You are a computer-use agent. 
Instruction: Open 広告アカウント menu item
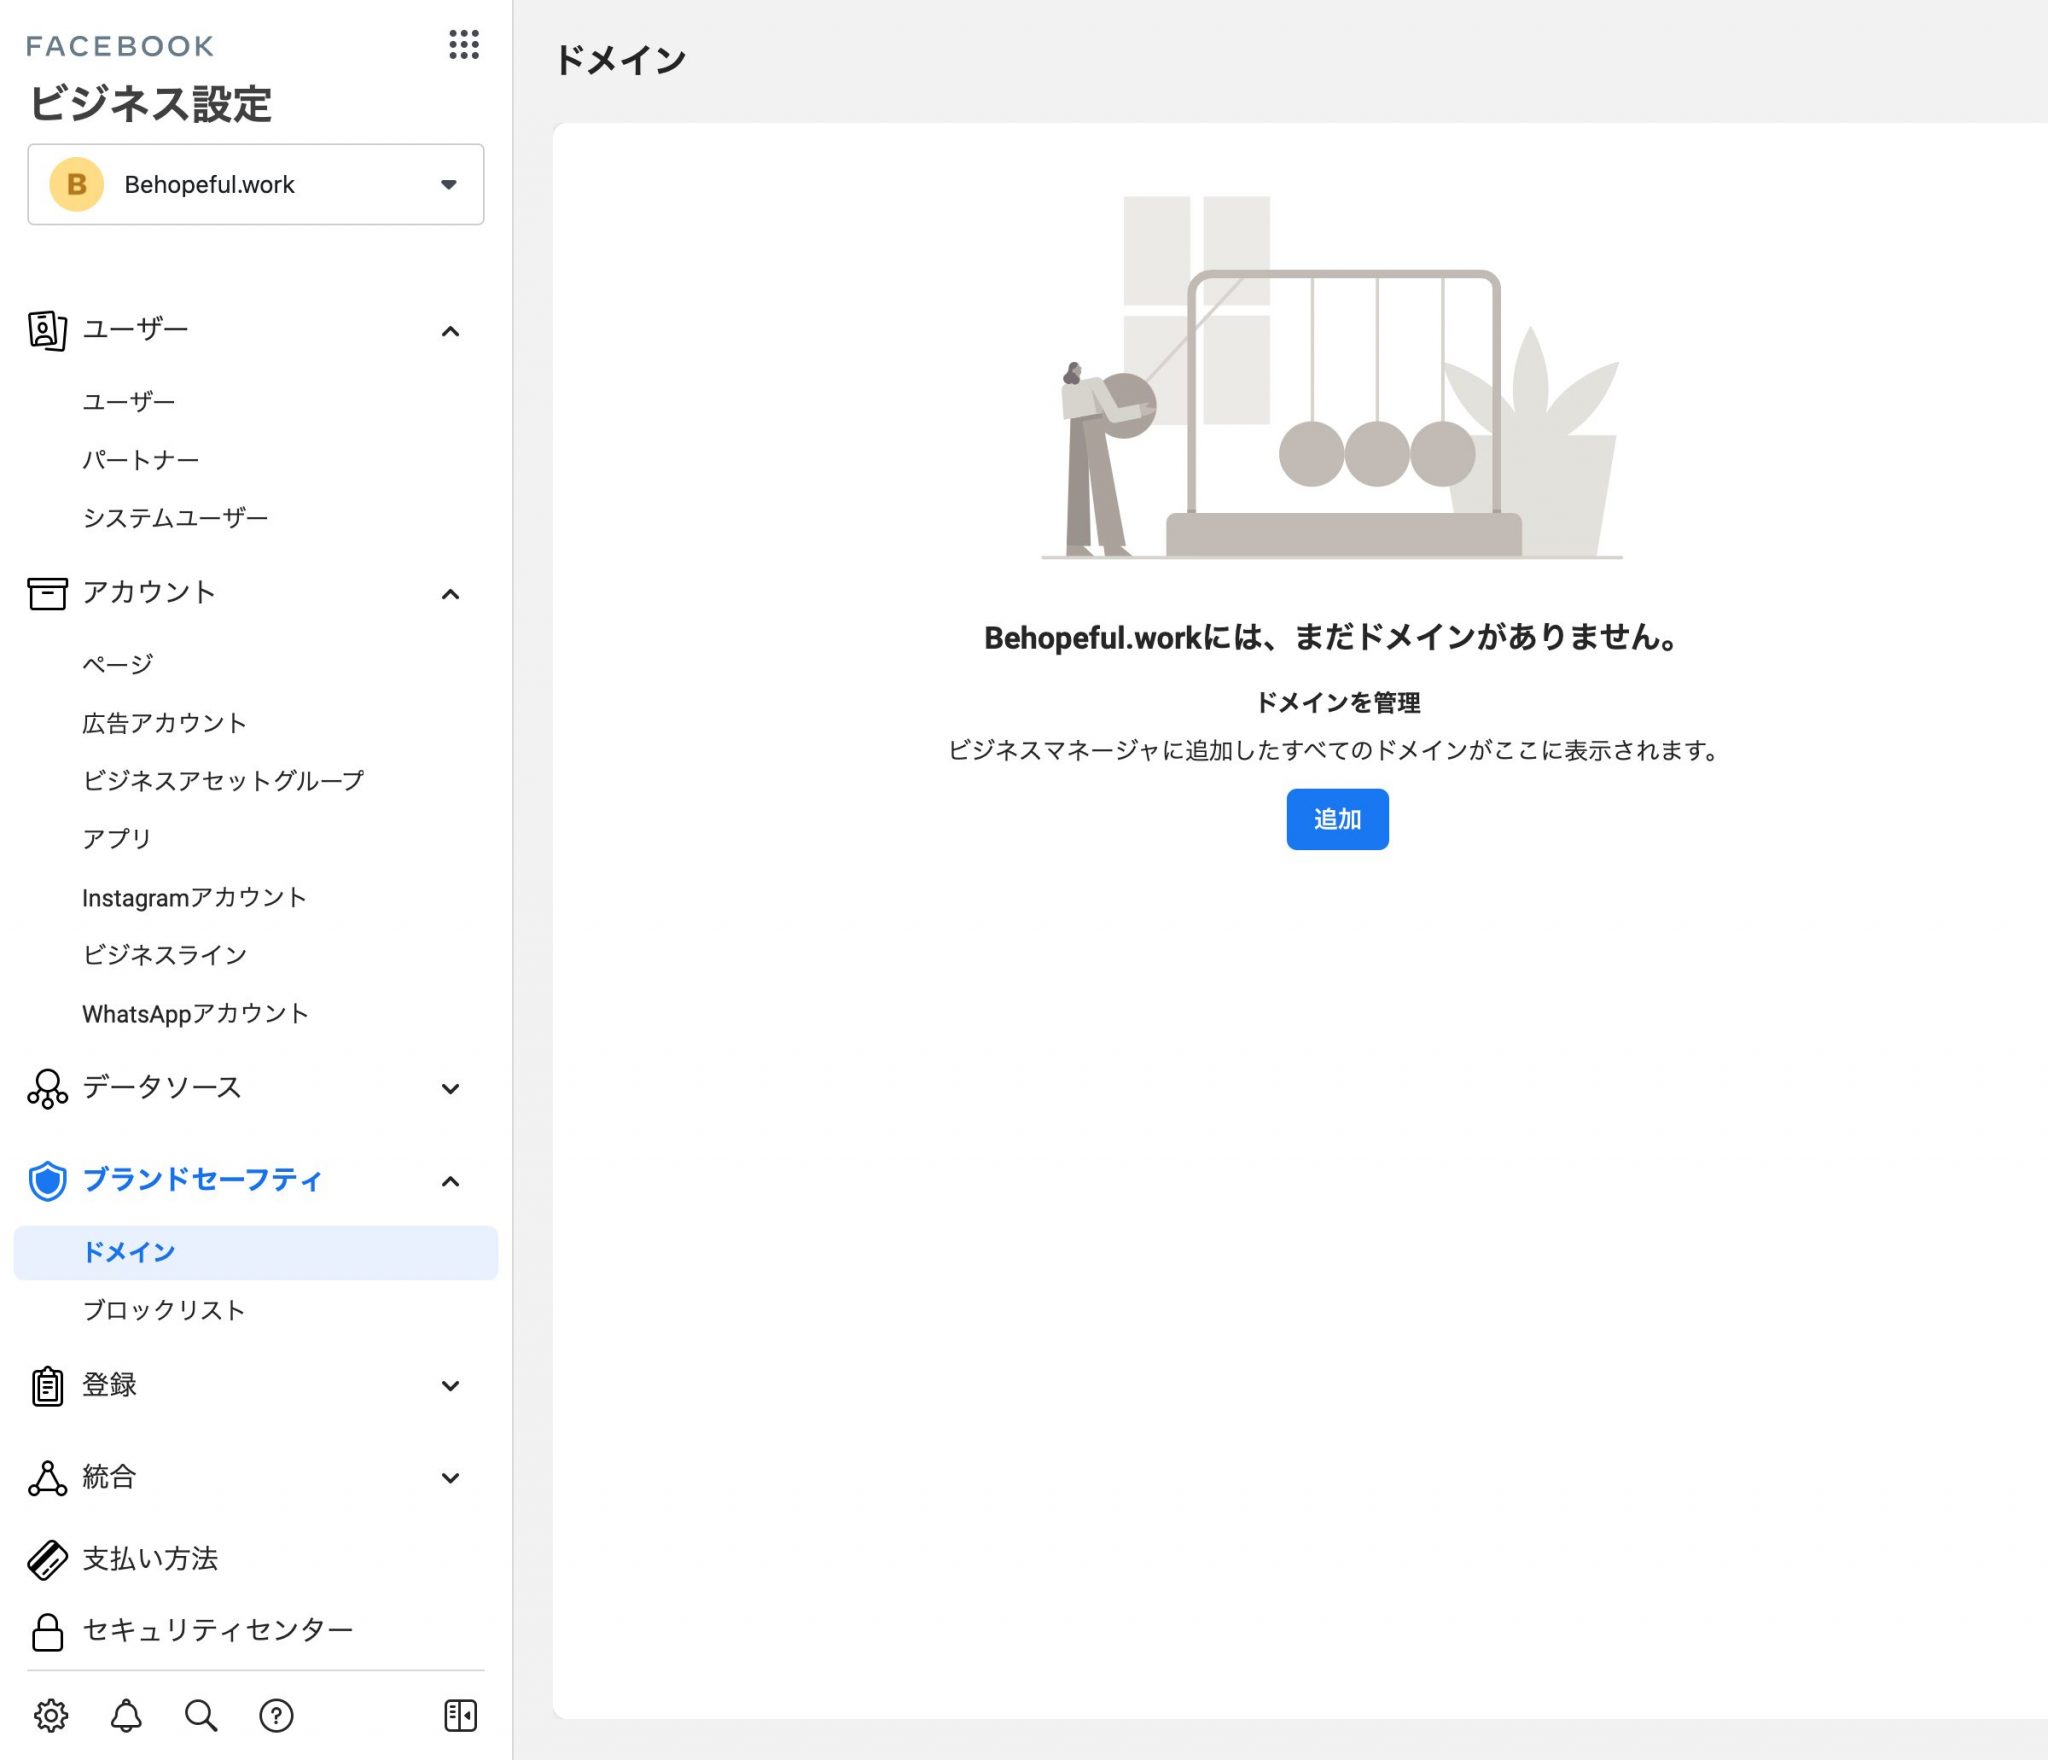click(164, 723)
